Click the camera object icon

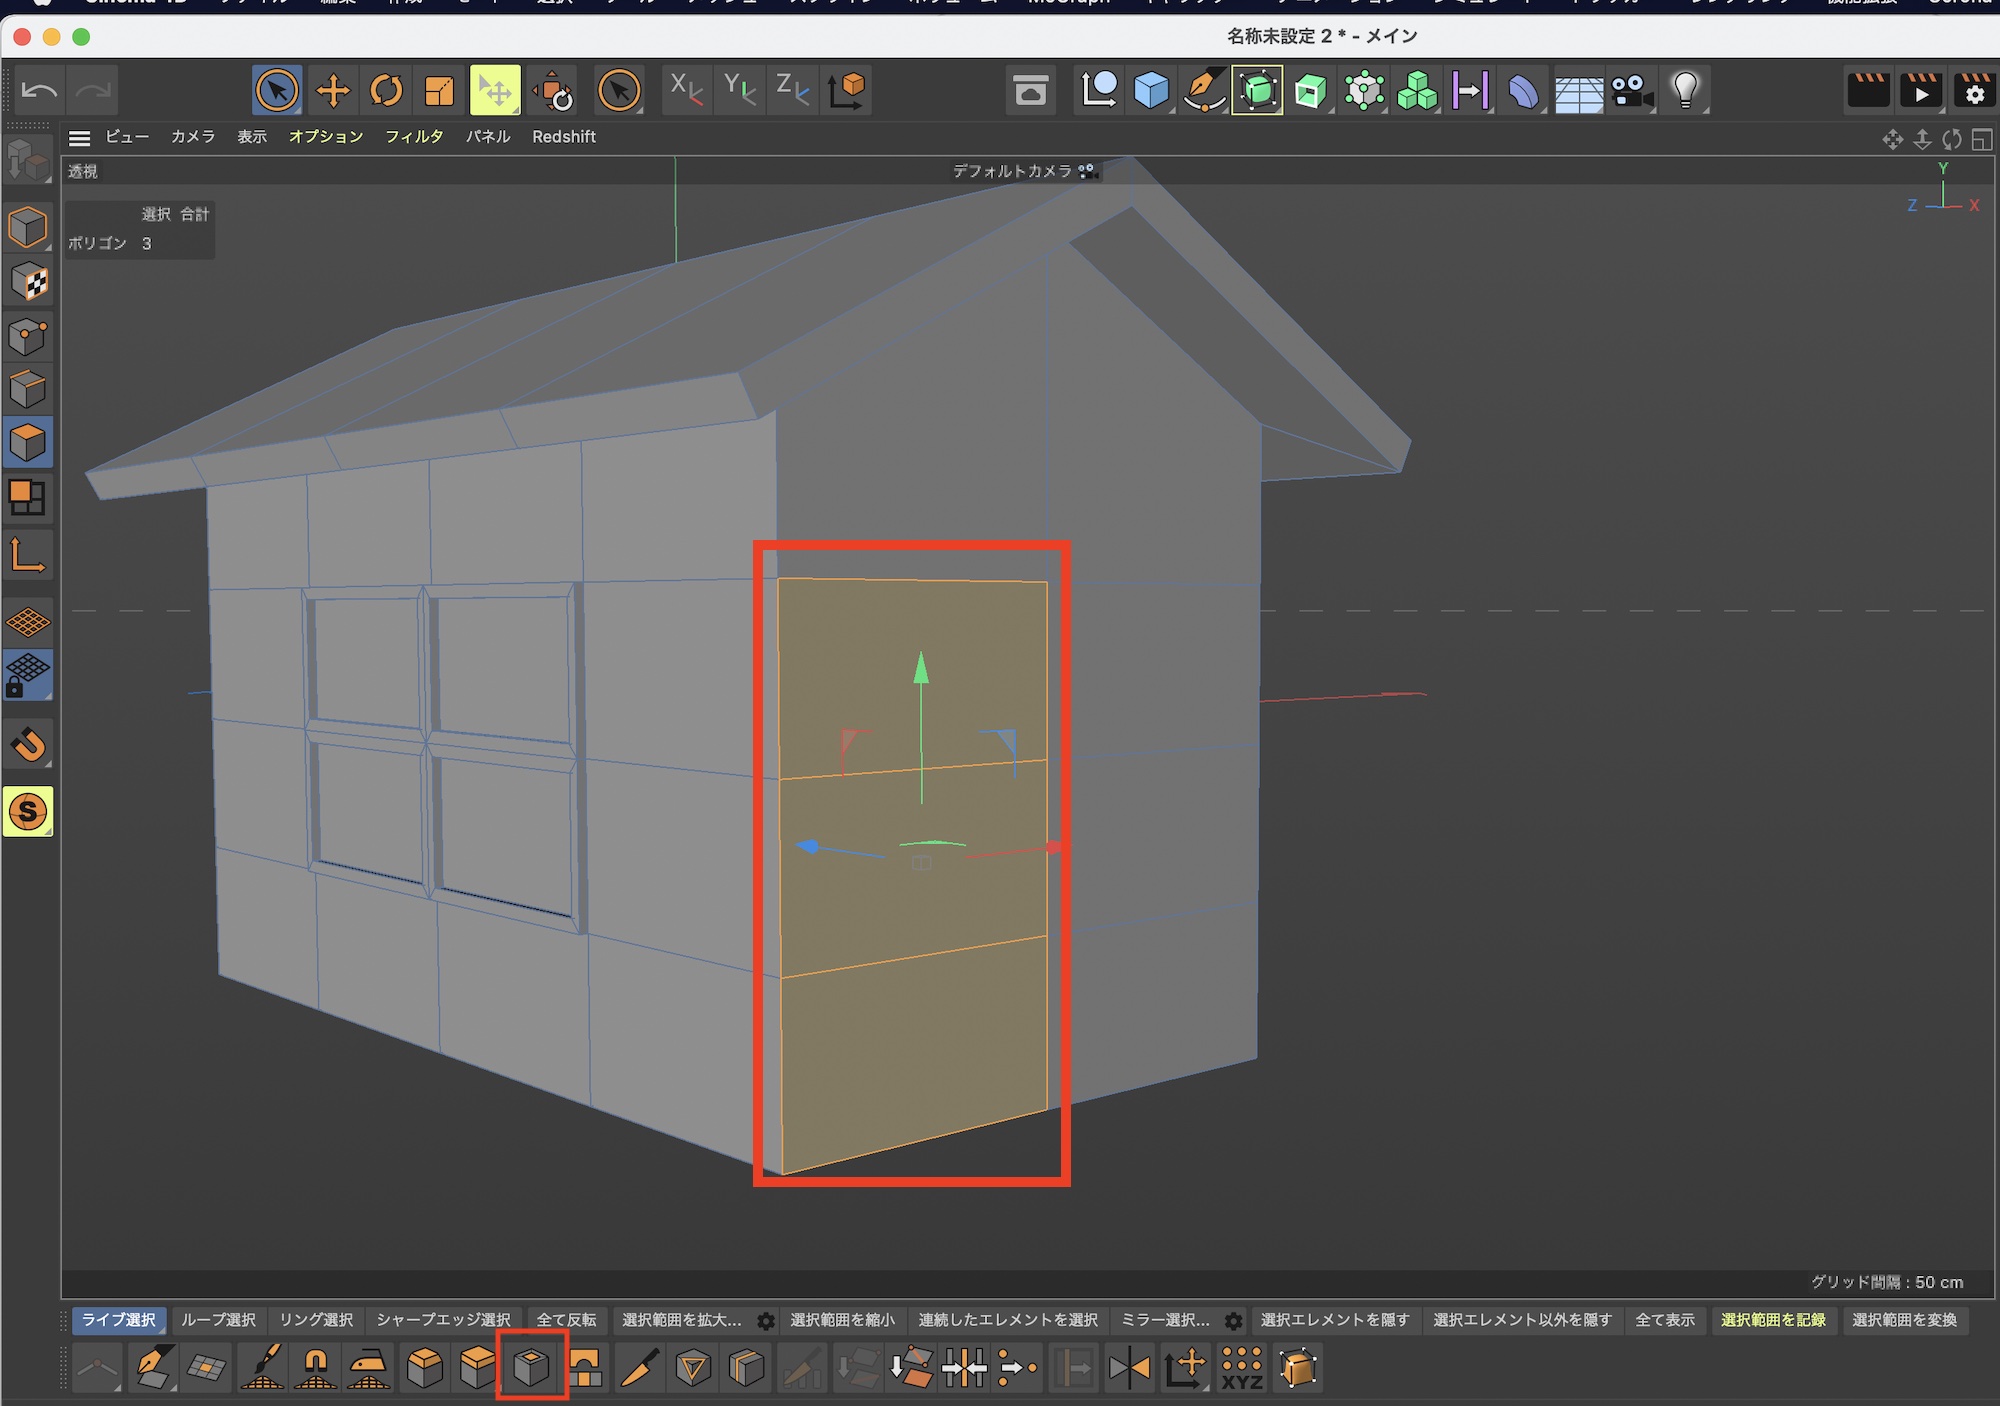tap(1631, 91)
